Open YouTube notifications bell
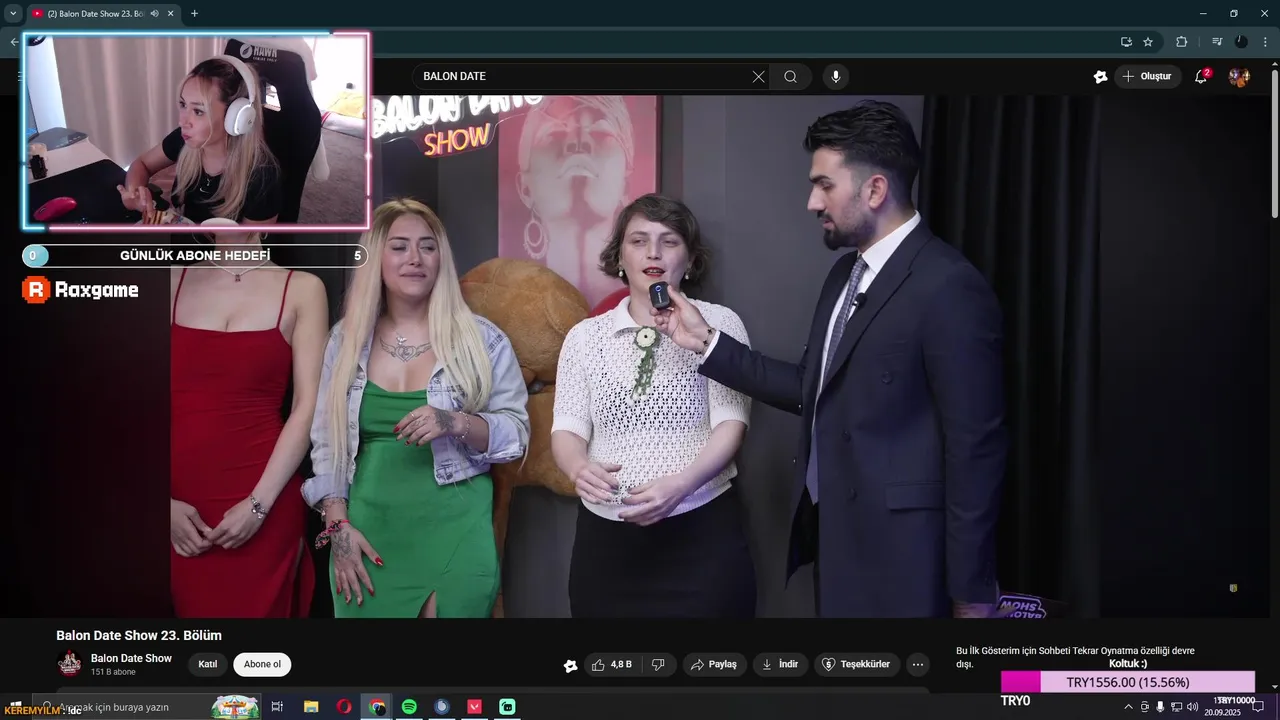 (x=1201, y=77)
